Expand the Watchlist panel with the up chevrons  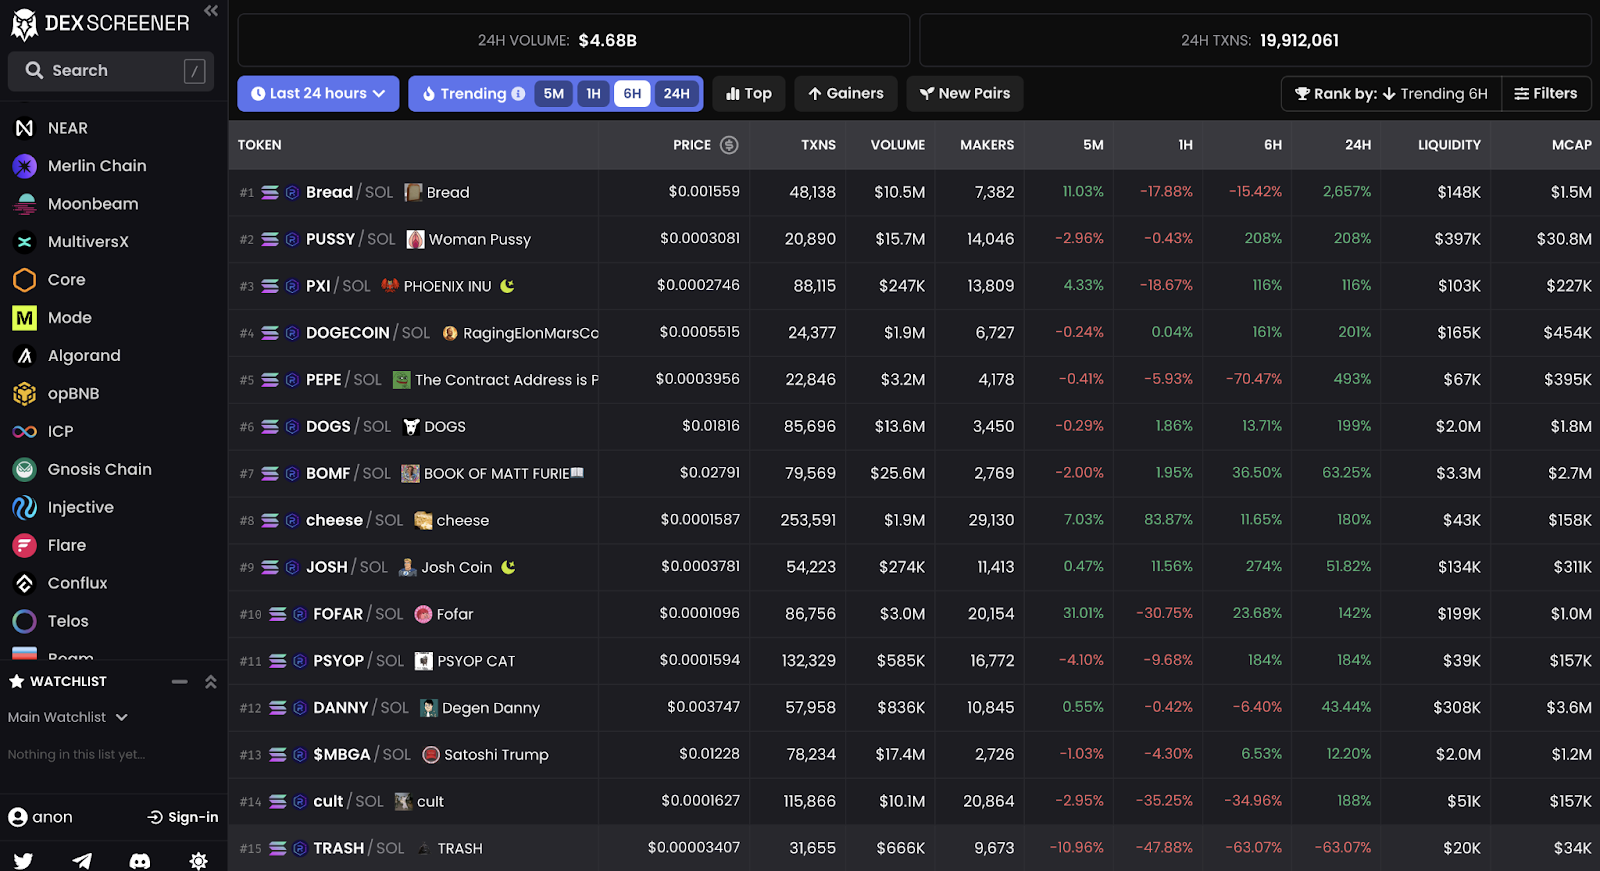(211, 682)
